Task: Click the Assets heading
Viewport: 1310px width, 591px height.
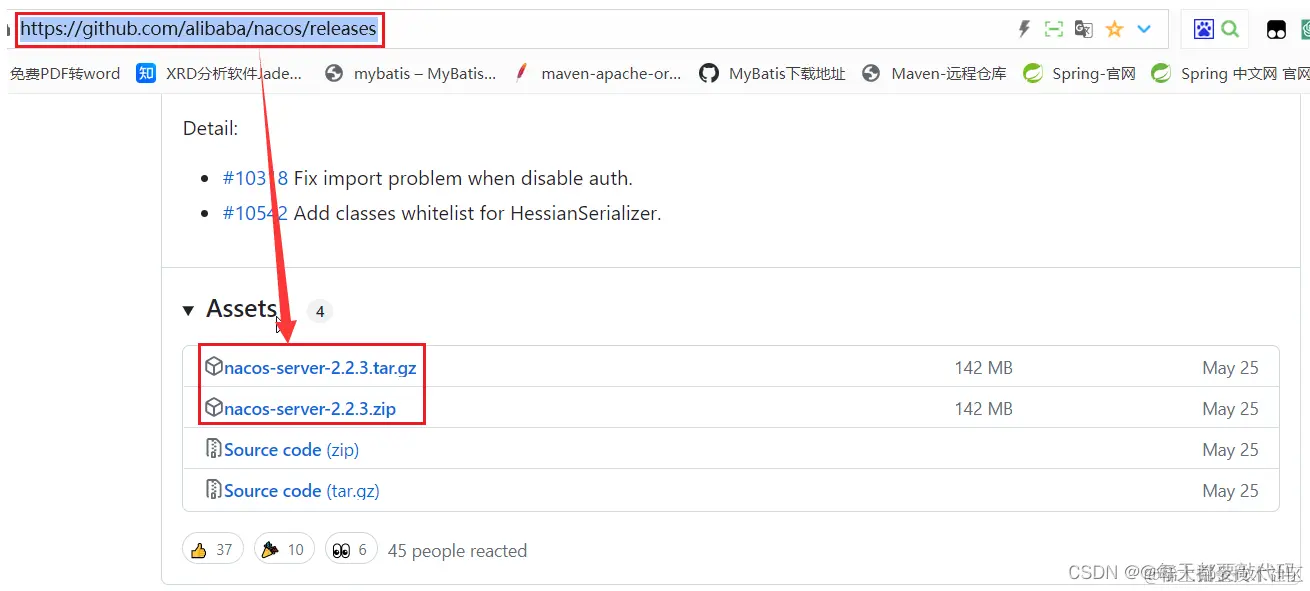Action: [241, 309]
